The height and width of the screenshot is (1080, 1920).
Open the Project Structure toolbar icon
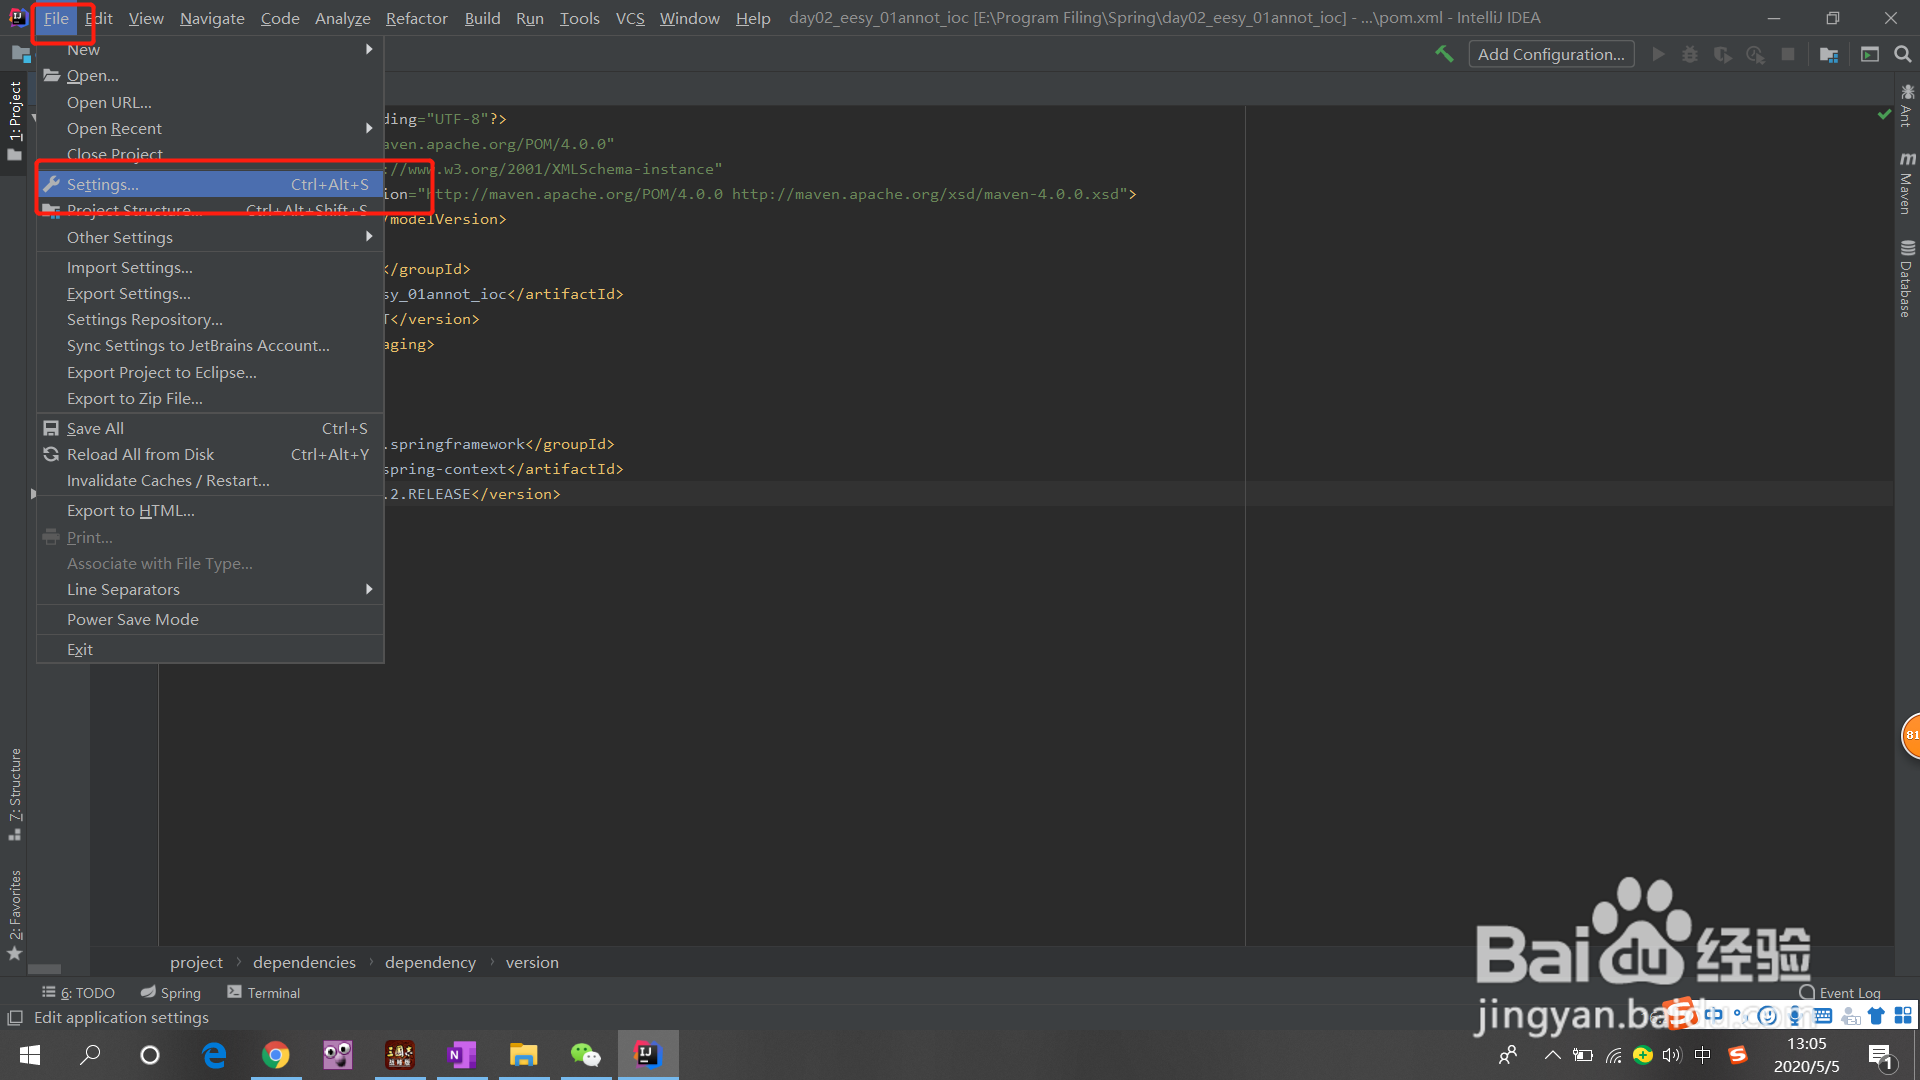coord(1829,54)
